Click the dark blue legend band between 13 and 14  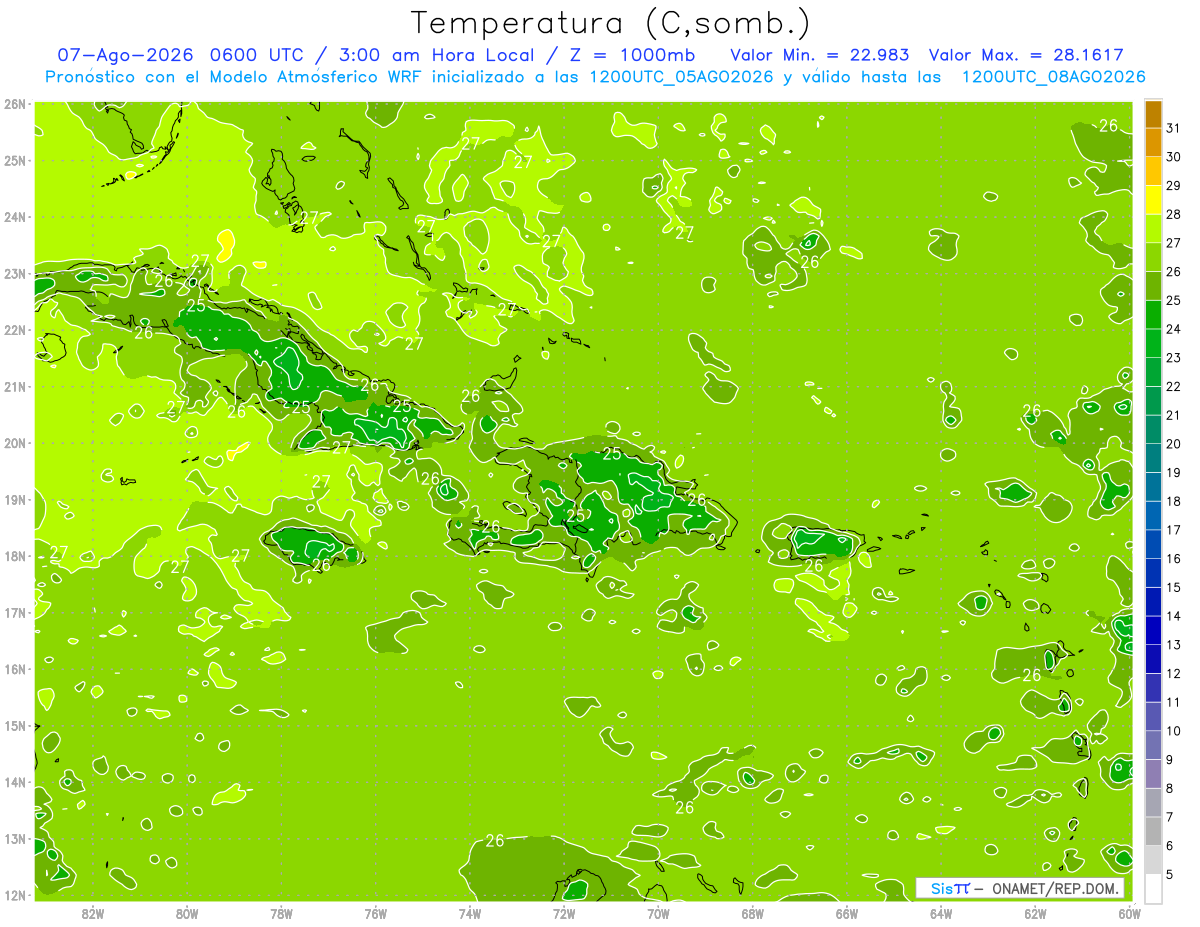pos(1152,631)
